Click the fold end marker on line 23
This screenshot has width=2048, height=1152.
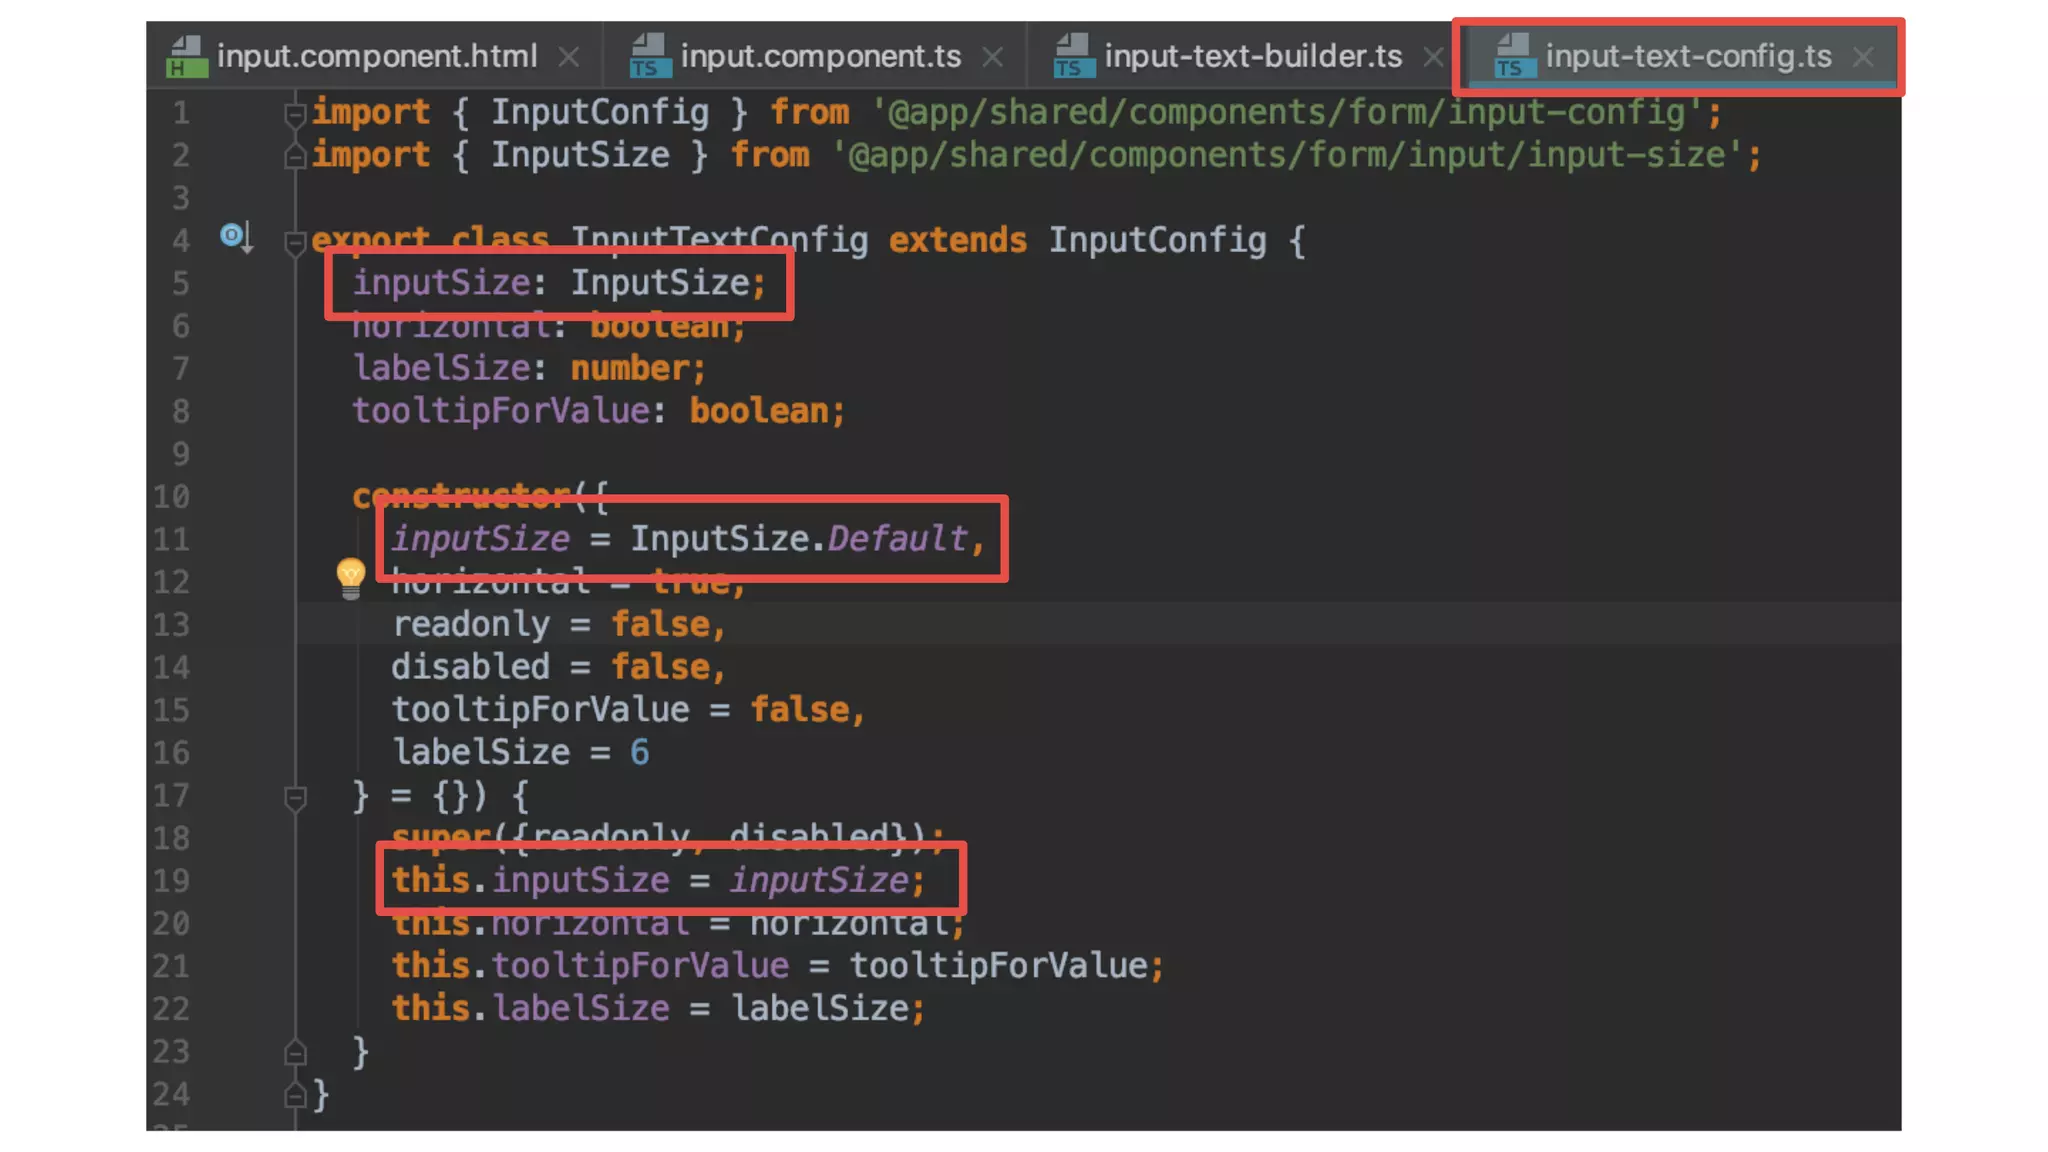[x=295, y=1052]
